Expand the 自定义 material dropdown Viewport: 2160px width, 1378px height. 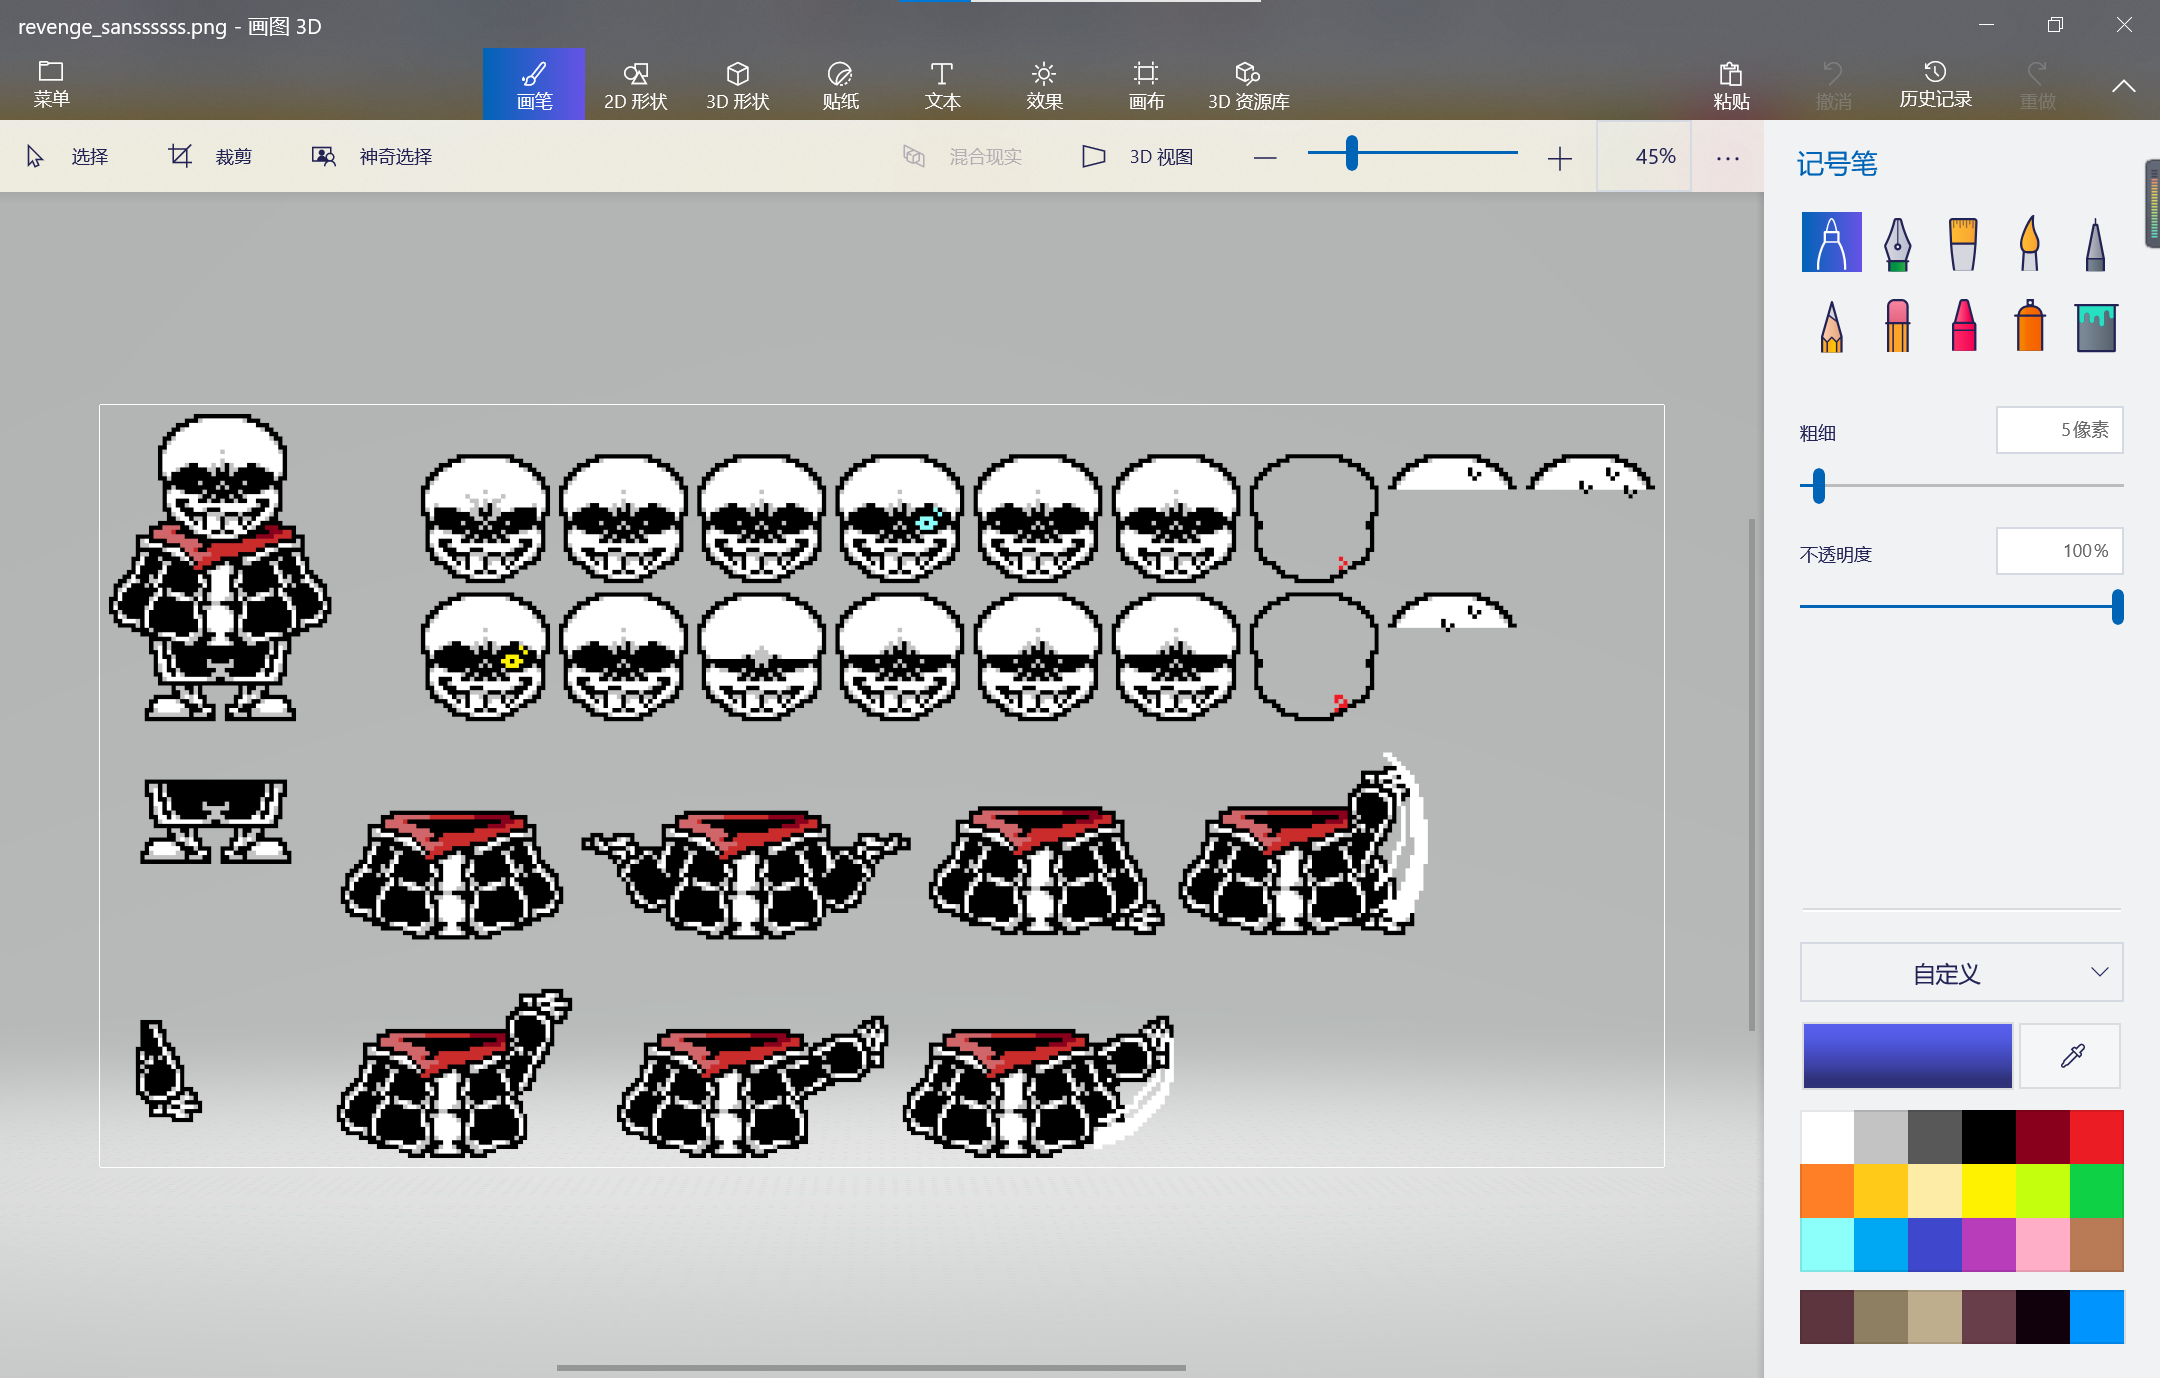1961,973
